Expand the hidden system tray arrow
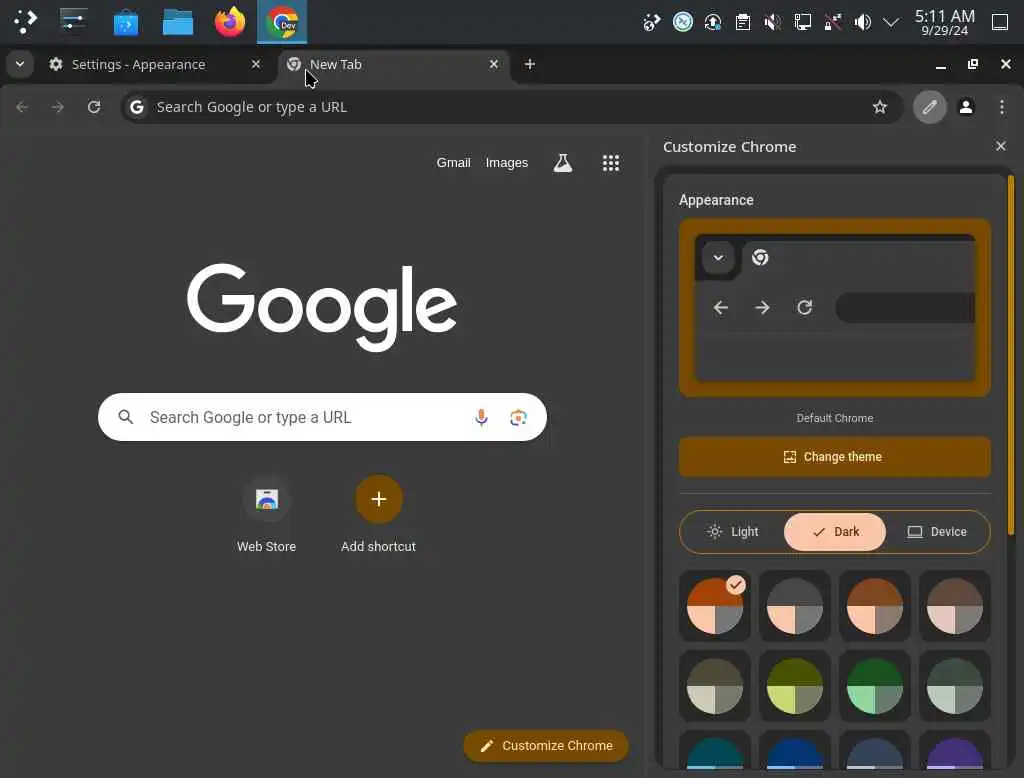Viewport: 1024px width, 778px height. (x=891, y=22)
